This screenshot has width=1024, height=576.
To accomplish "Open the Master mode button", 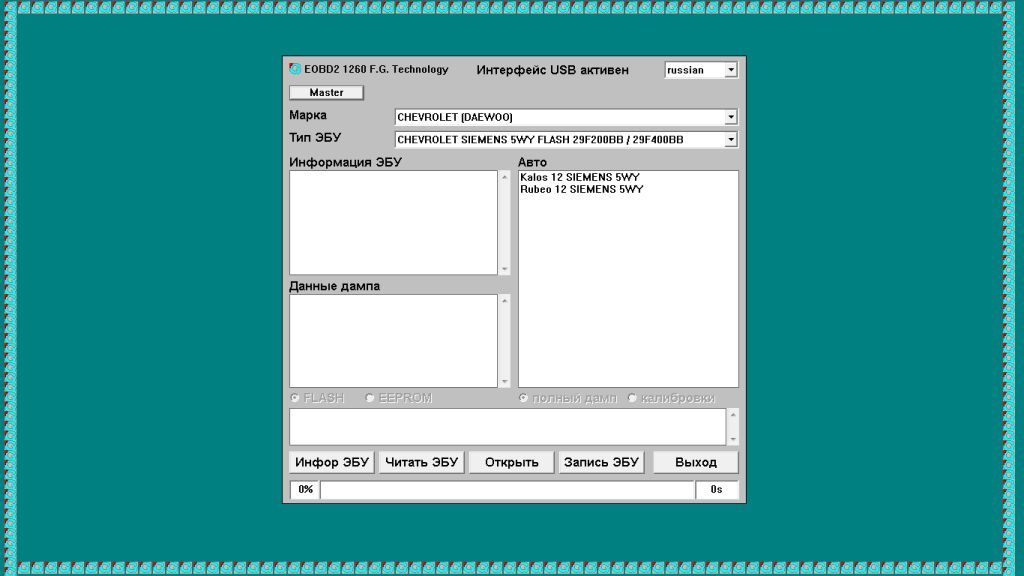I will tap(327, 93).
